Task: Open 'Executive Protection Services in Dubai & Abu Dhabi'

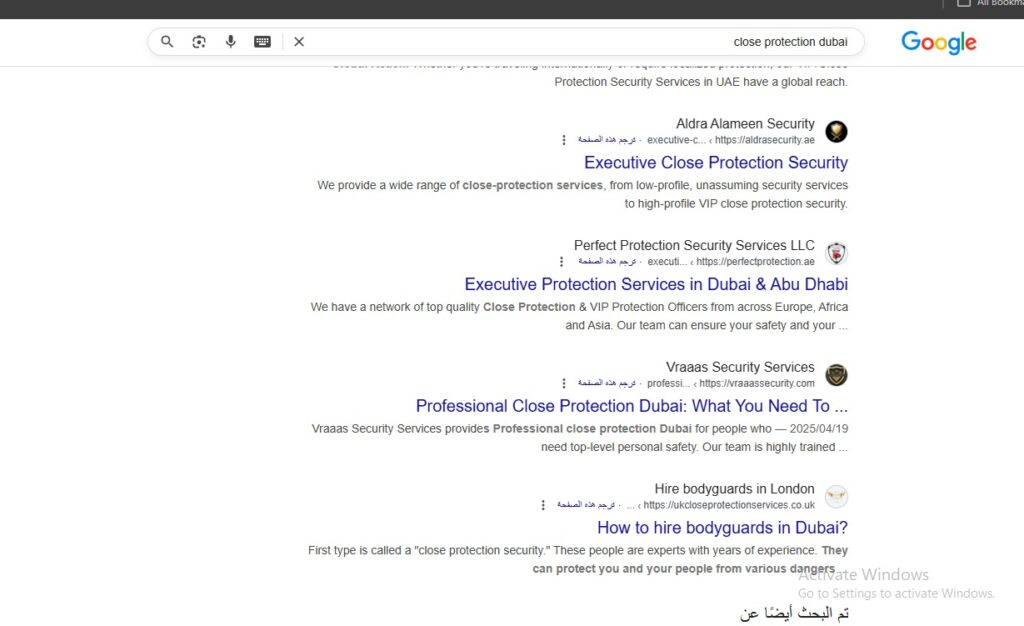Action: [x=656, y=284]
